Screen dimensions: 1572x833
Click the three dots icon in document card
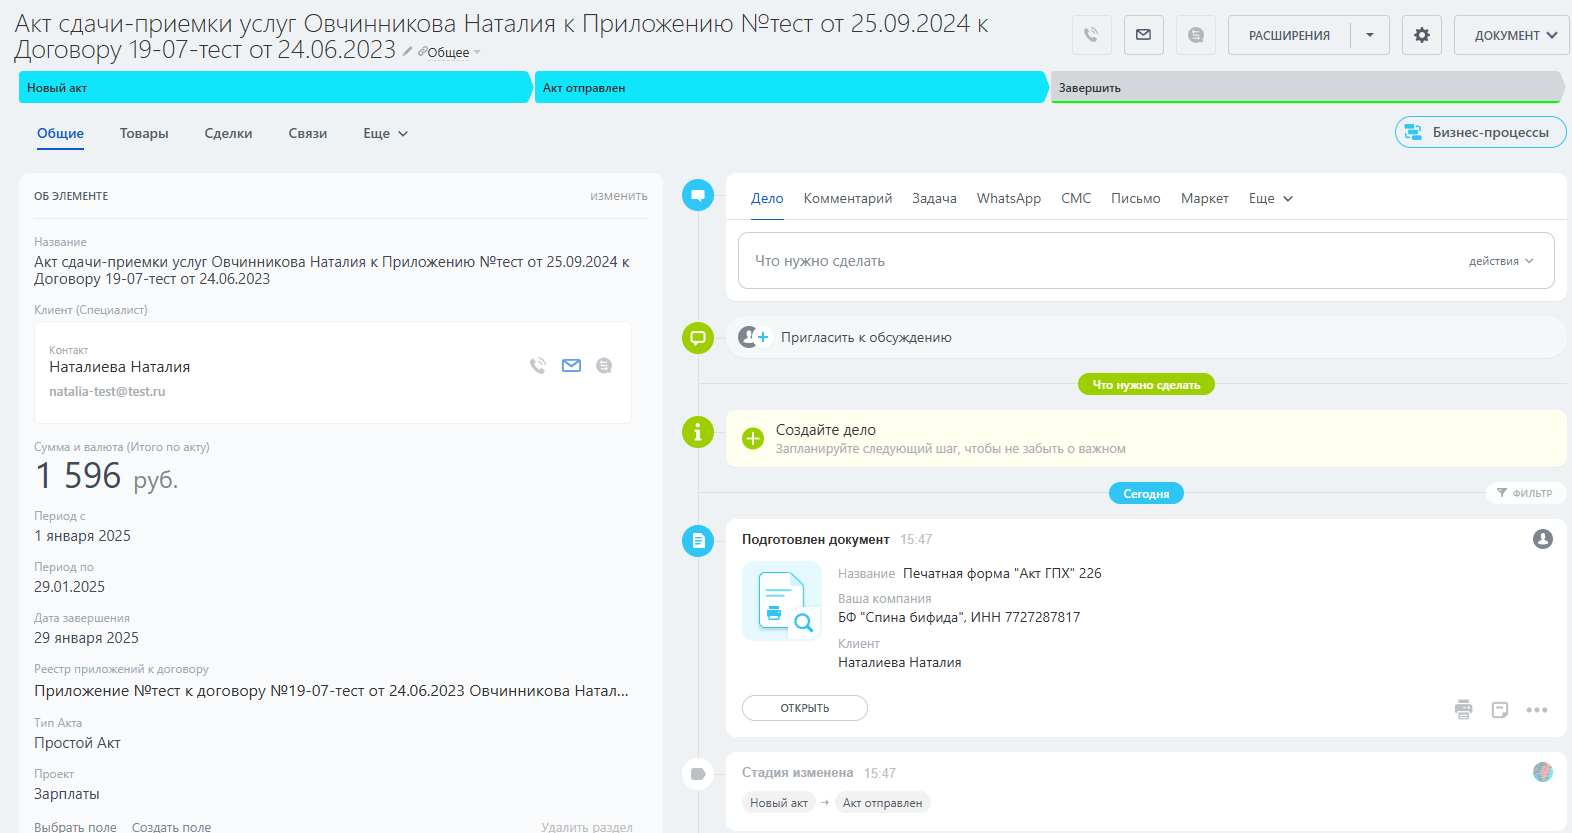tap(1536, 710)
